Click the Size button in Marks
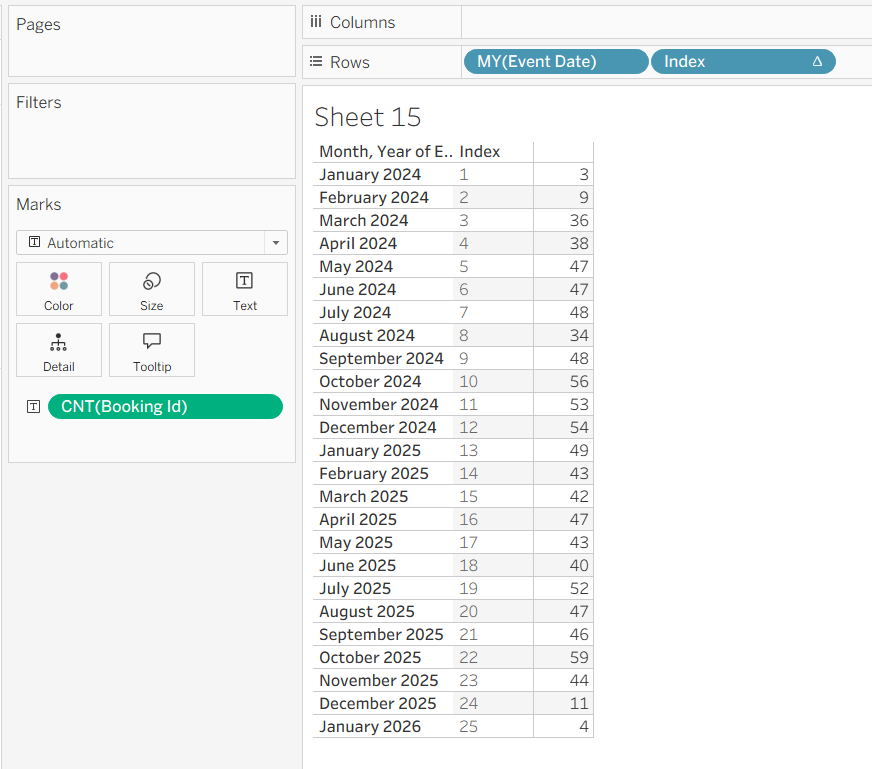This screenshot has width=872, height=769. coord(152,289)
